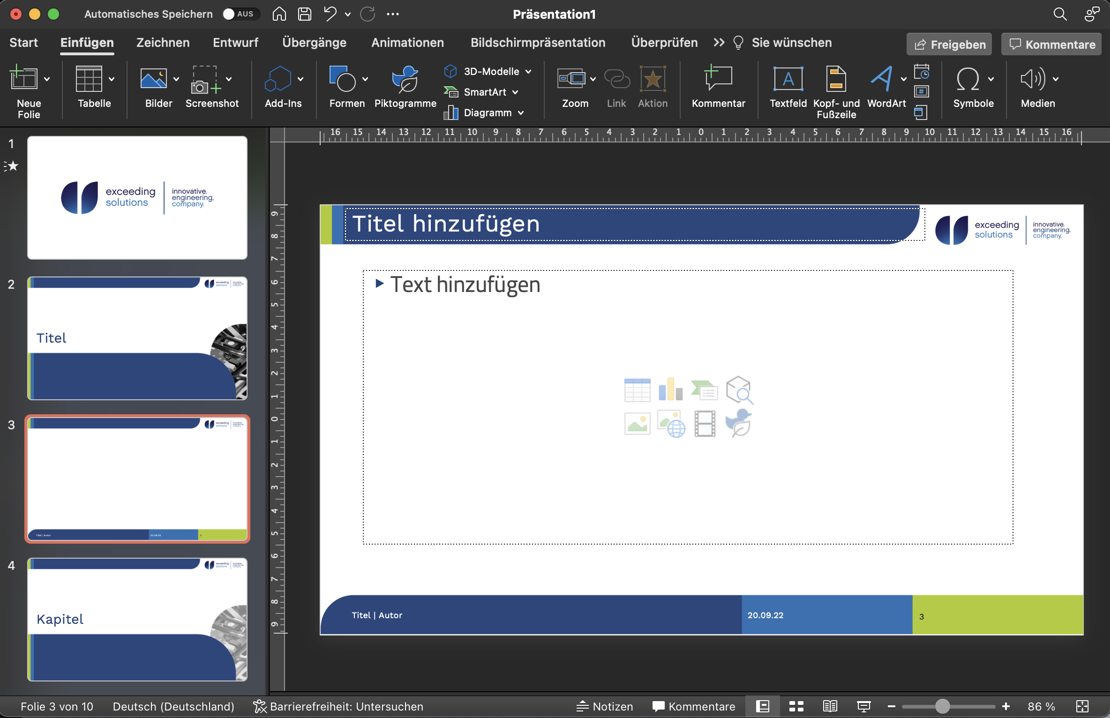Open the SmartArt dropdown arrow
The width and height of the screenshot is (1110, 718).
coord(515,92)
